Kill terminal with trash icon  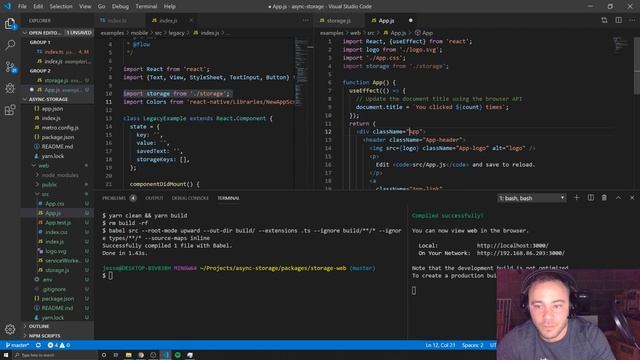coord(604,198)
